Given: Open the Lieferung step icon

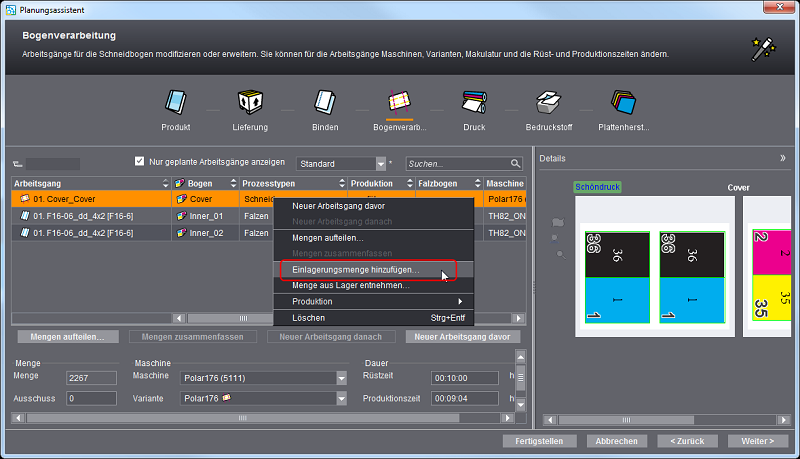Looking at the screenshot, I should tap(249, 102).
